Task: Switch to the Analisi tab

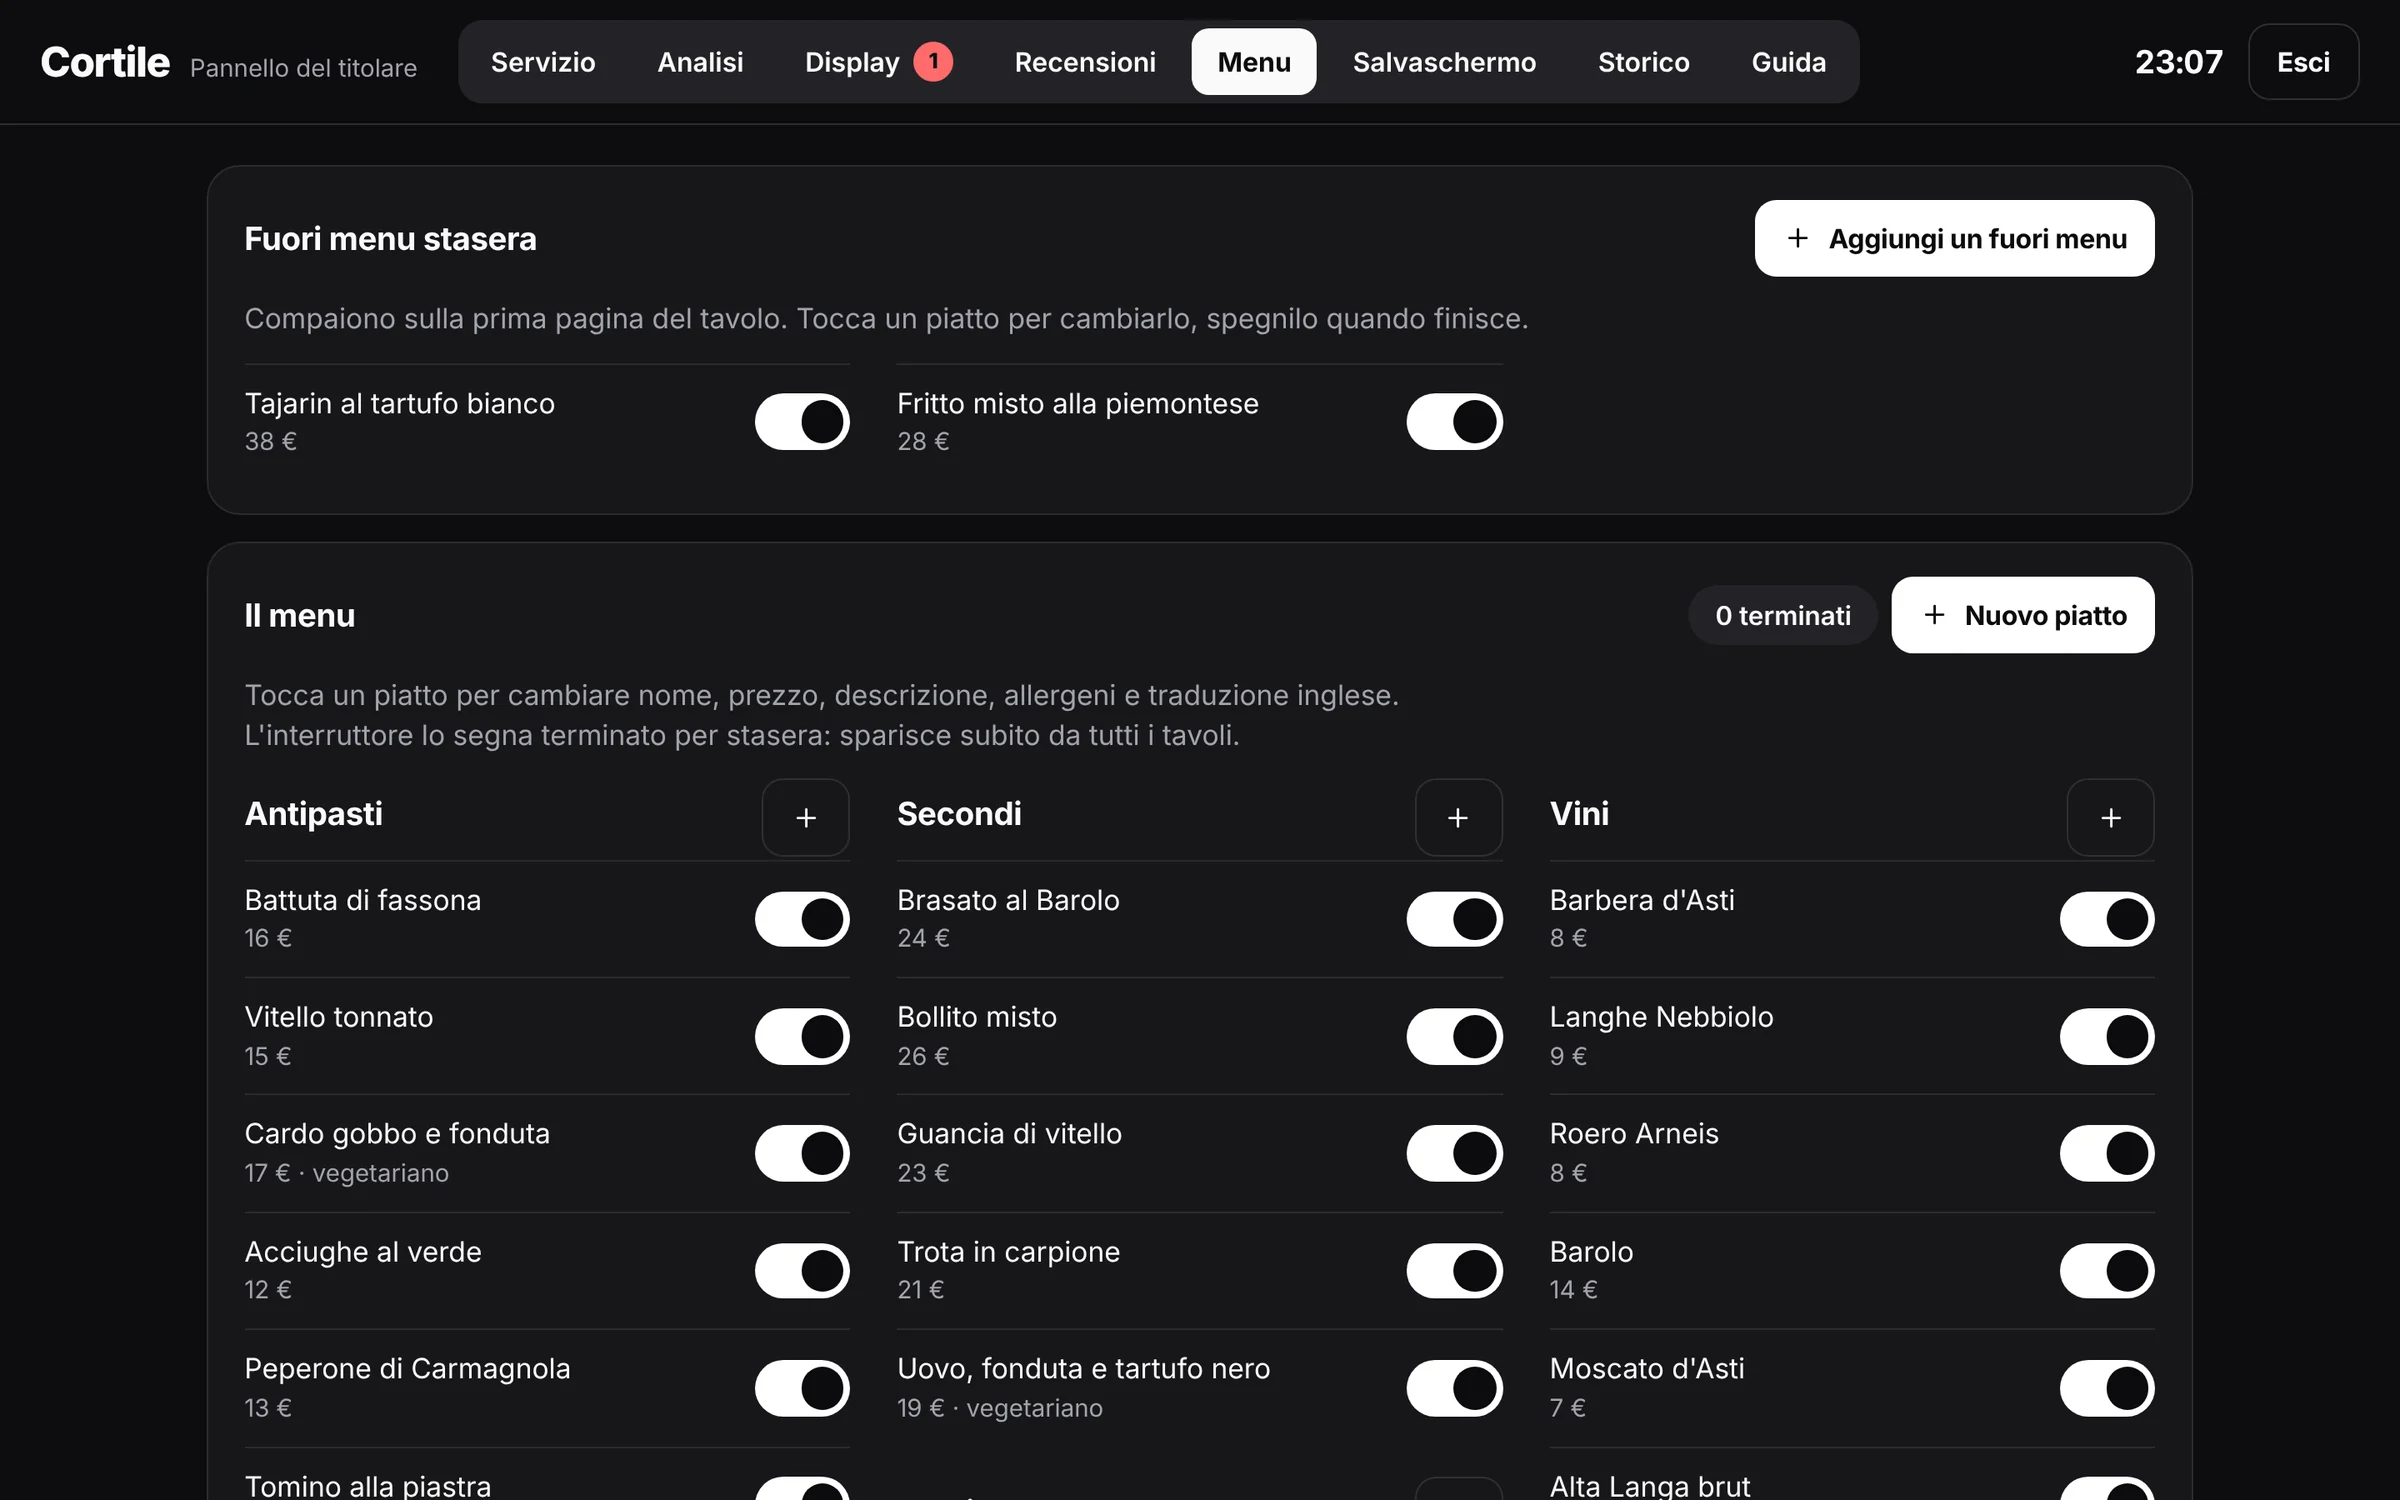Action: pyautogui.click(x=700, y=62)
